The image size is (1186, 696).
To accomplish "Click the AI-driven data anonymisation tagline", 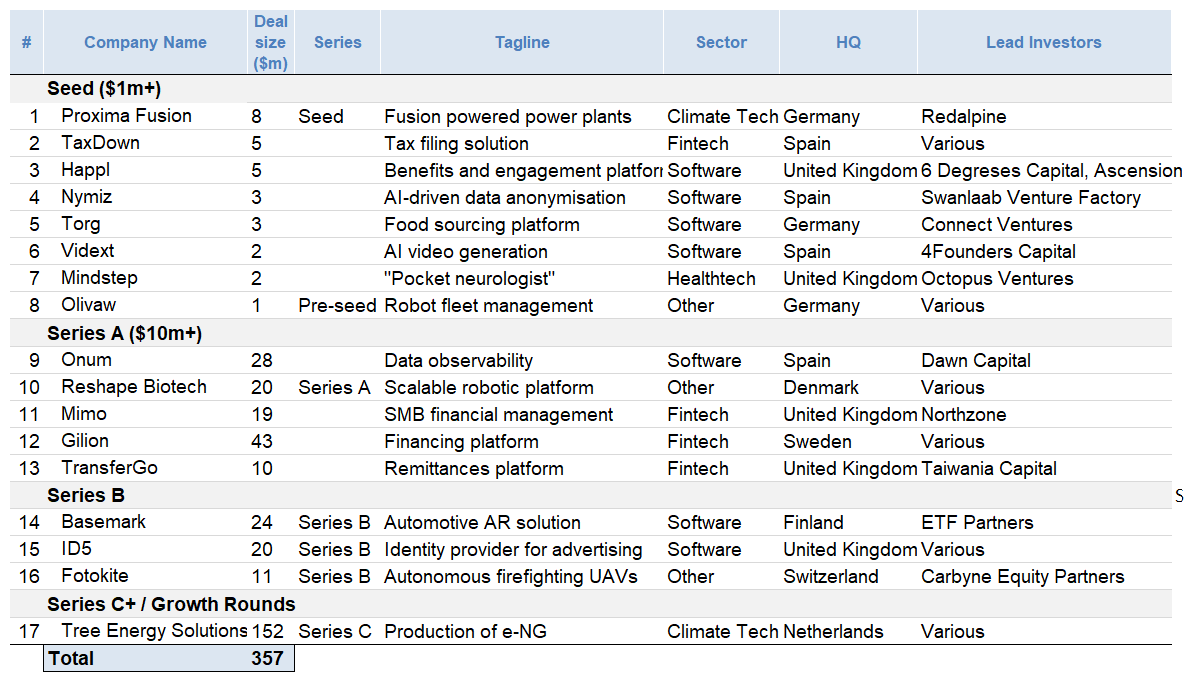I will [505, 197].
